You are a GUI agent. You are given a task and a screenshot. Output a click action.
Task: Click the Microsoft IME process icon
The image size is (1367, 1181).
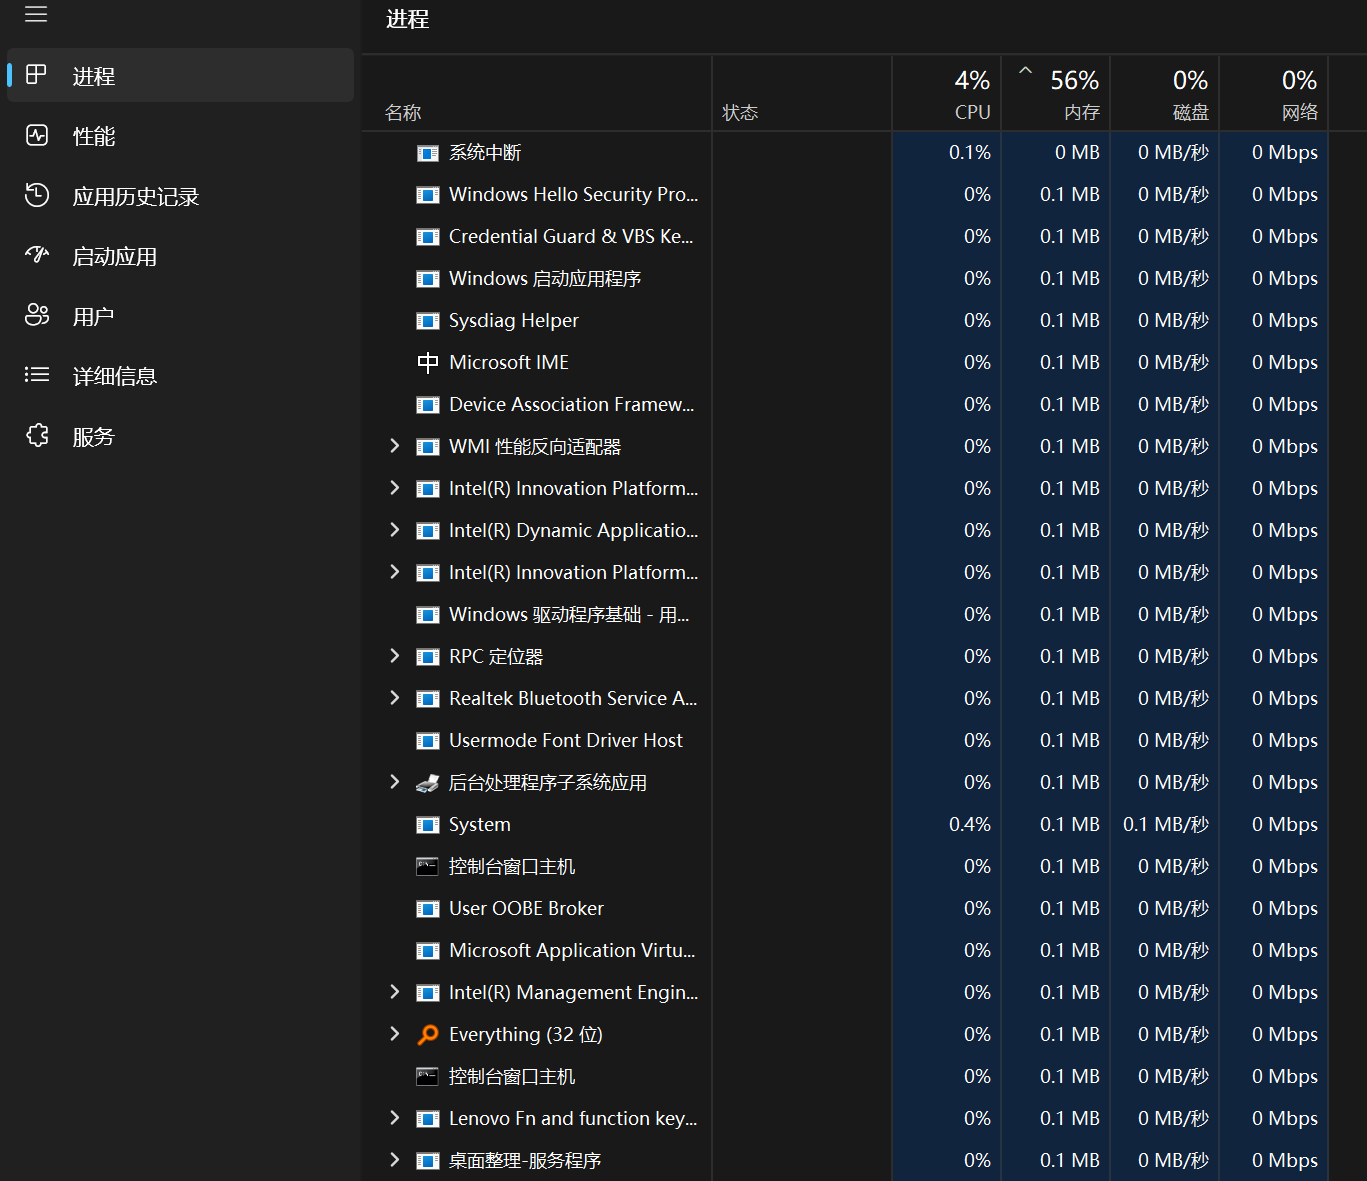tap(428, 363)
